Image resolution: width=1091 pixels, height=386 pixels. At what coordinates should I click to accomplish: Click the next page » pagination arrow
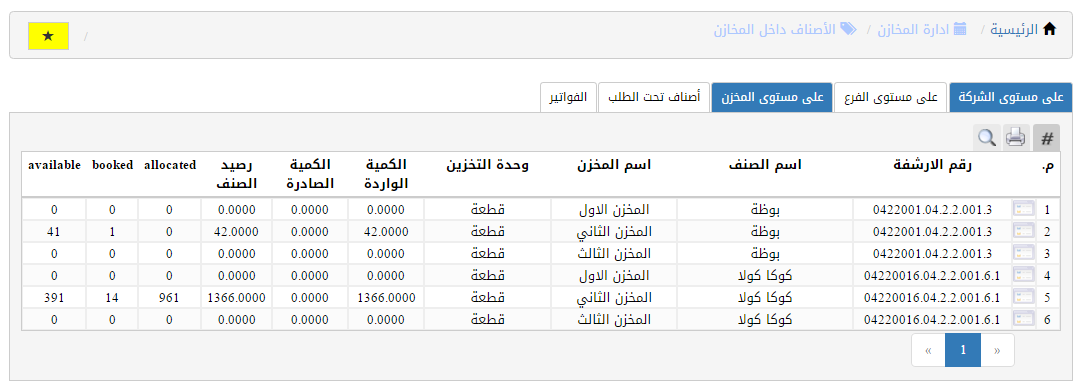(x=997, y=350)
